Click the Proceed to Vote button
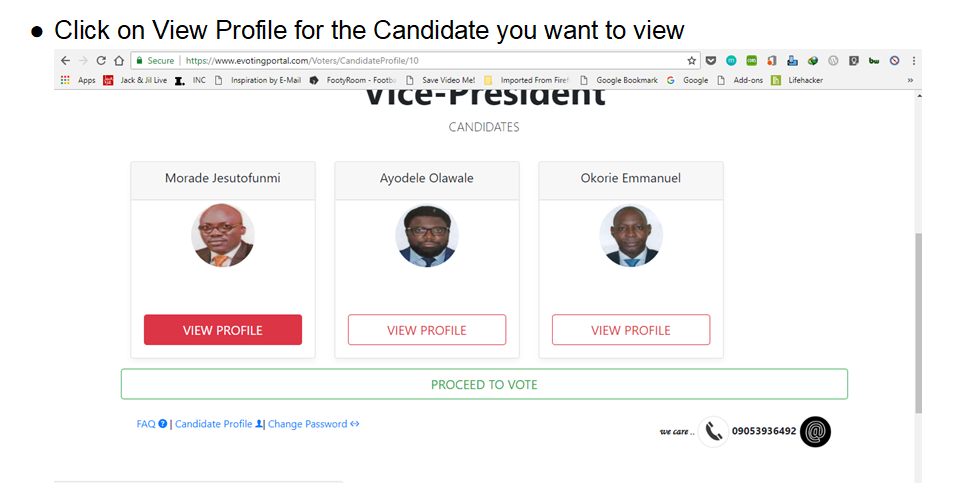This screenshot has height=483, width=970. click(x=484, y=384)
